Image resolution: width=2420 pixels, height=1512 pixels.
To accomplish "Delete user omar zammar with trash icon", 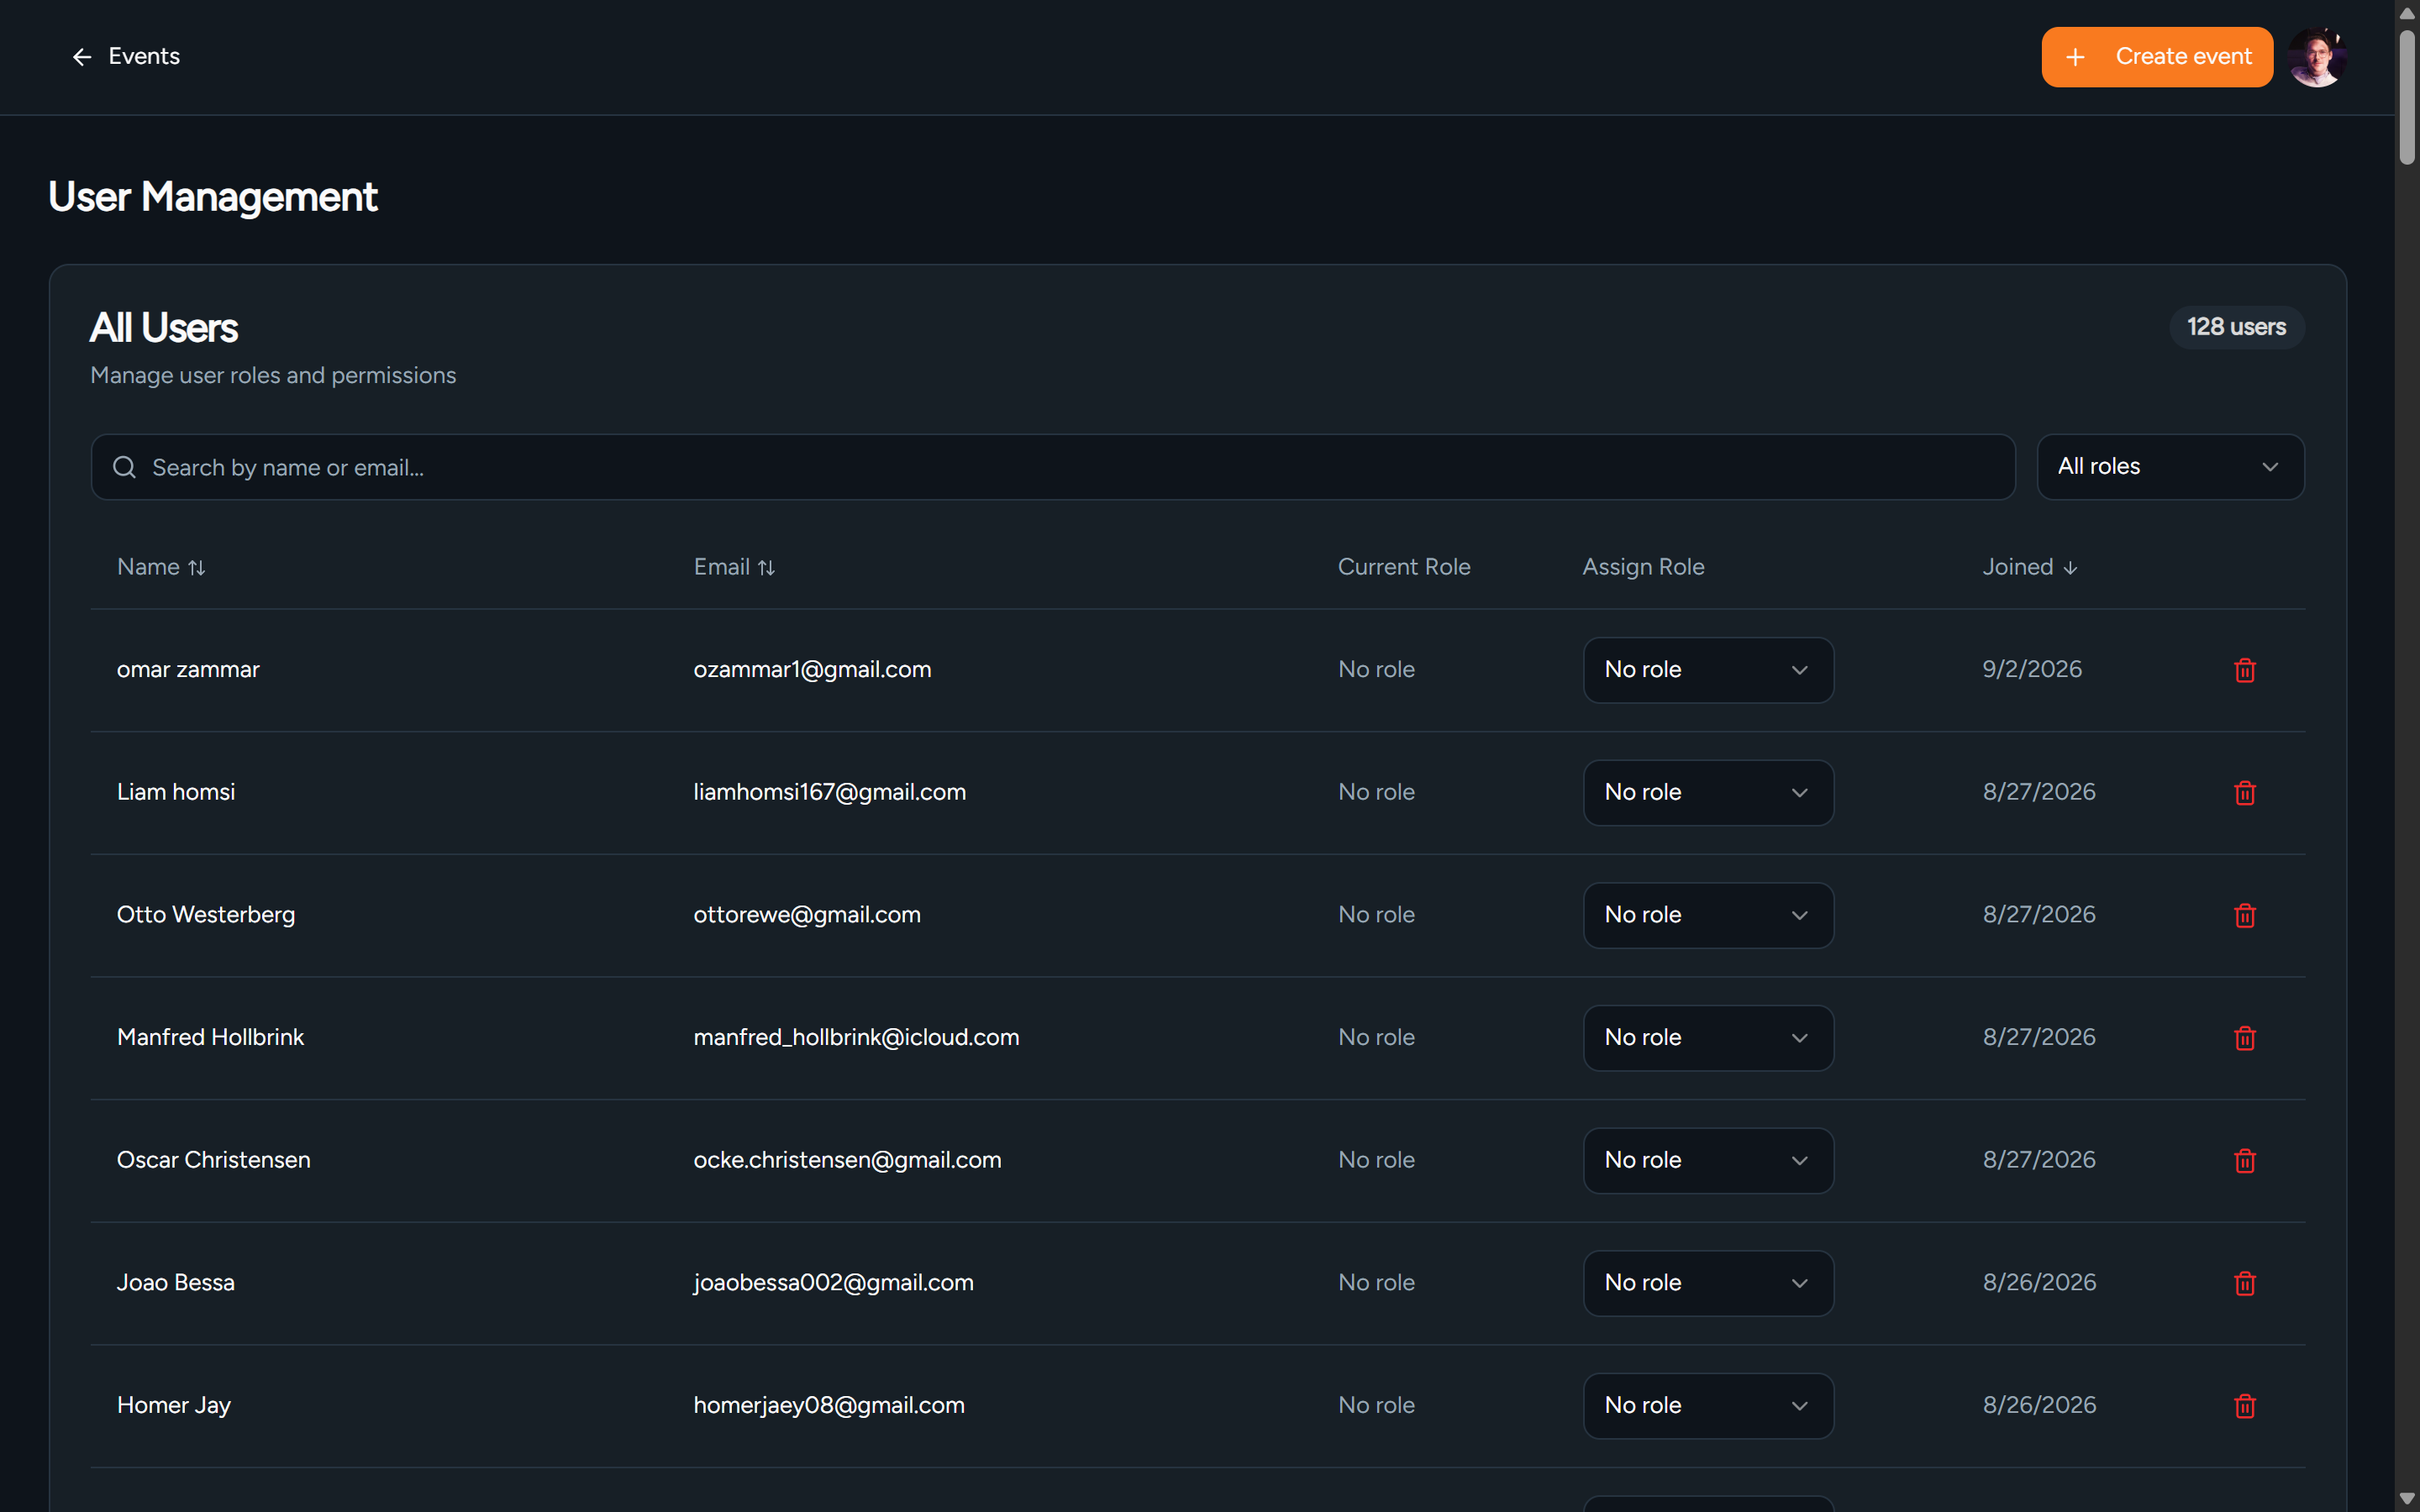I will (x=2244, y=670).
